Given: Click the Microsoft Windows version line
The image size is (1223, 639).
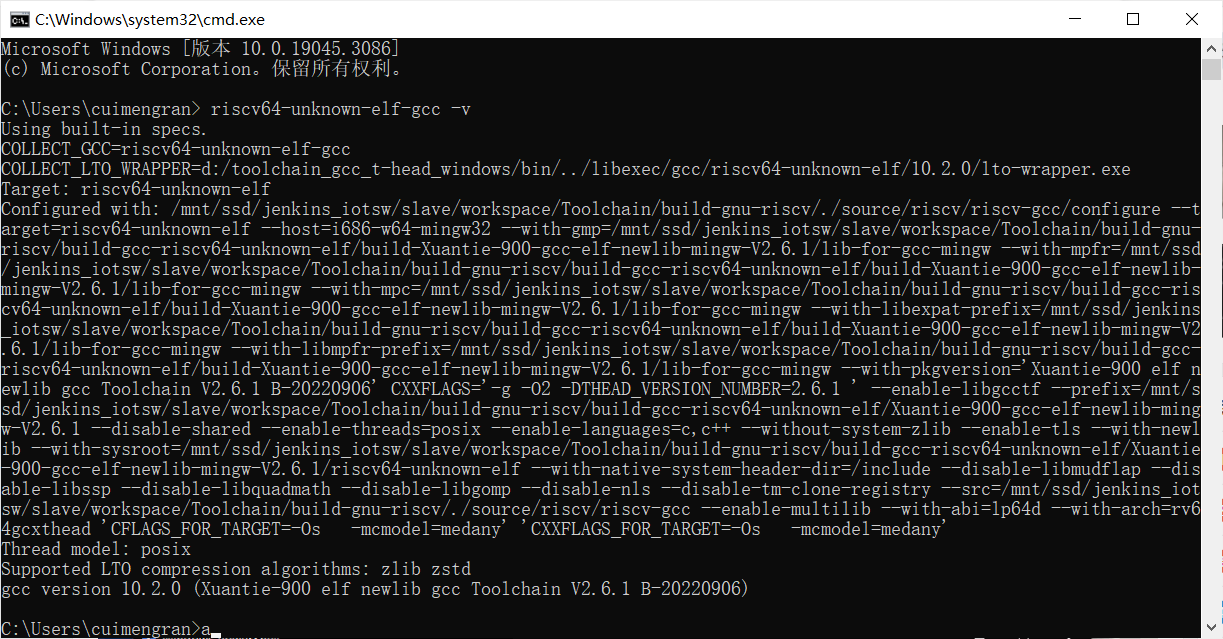Looking at the screenshot, I should pos(201,49).
